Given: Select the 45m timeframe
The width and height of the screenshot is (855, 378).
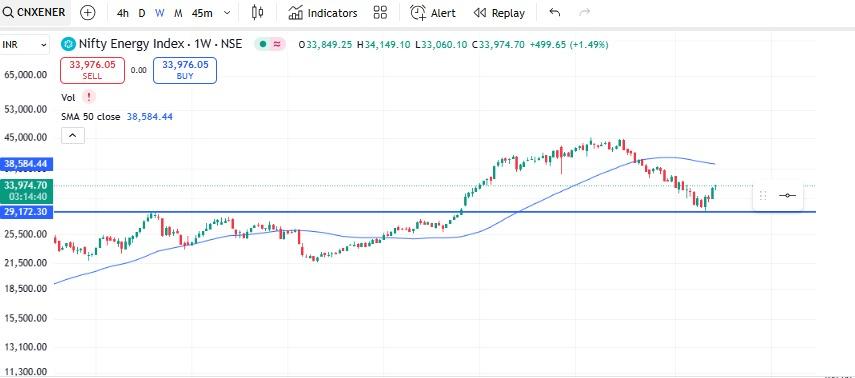Looking at the screenshot, I should pos(202,13).
